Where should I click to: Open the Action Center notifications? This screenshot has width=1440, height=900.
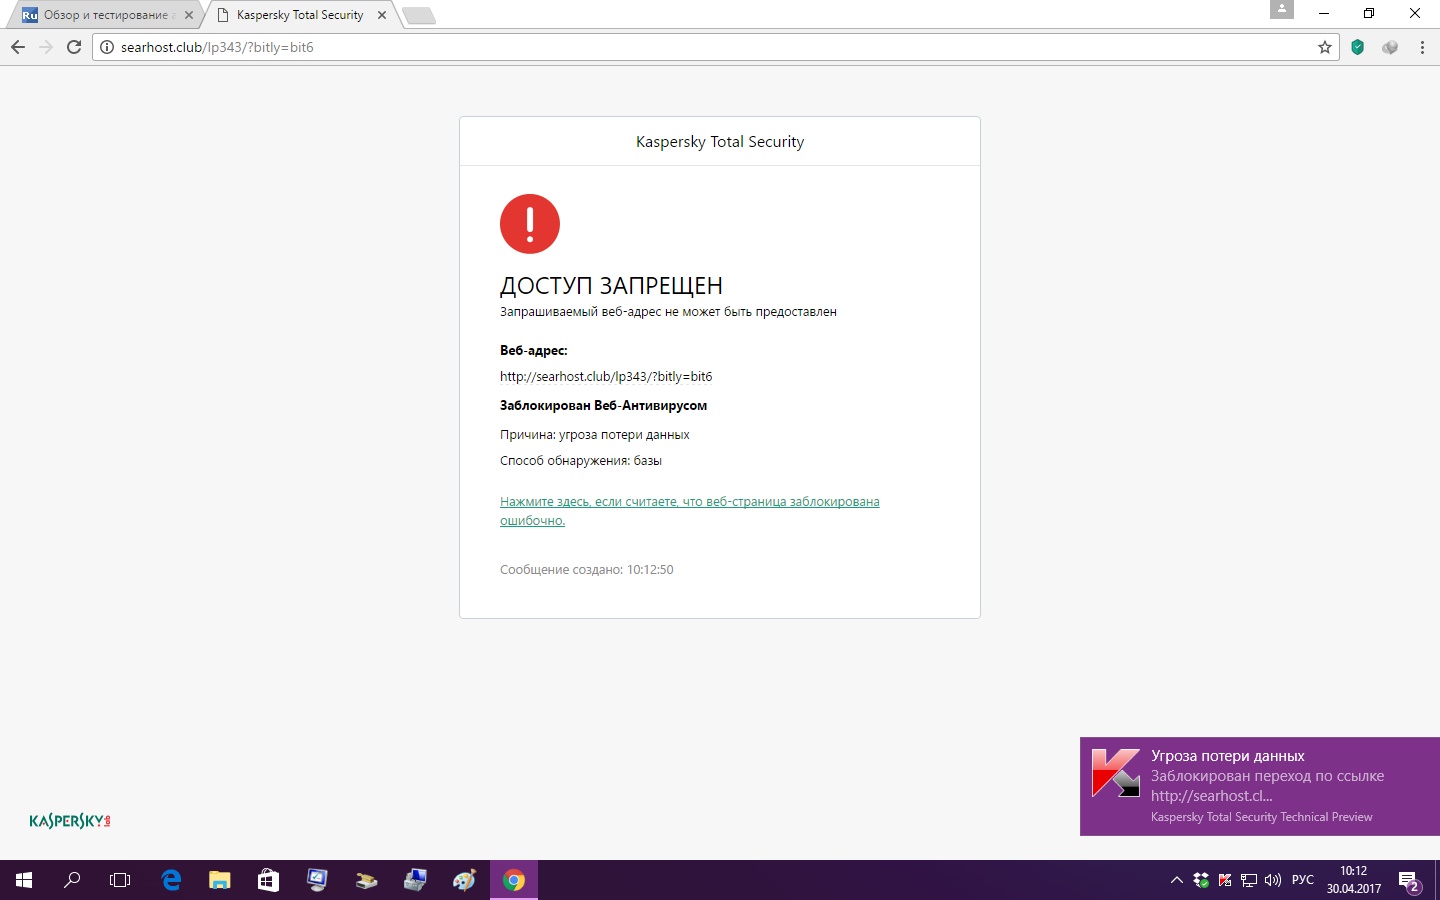click(x=1410, y=881)
